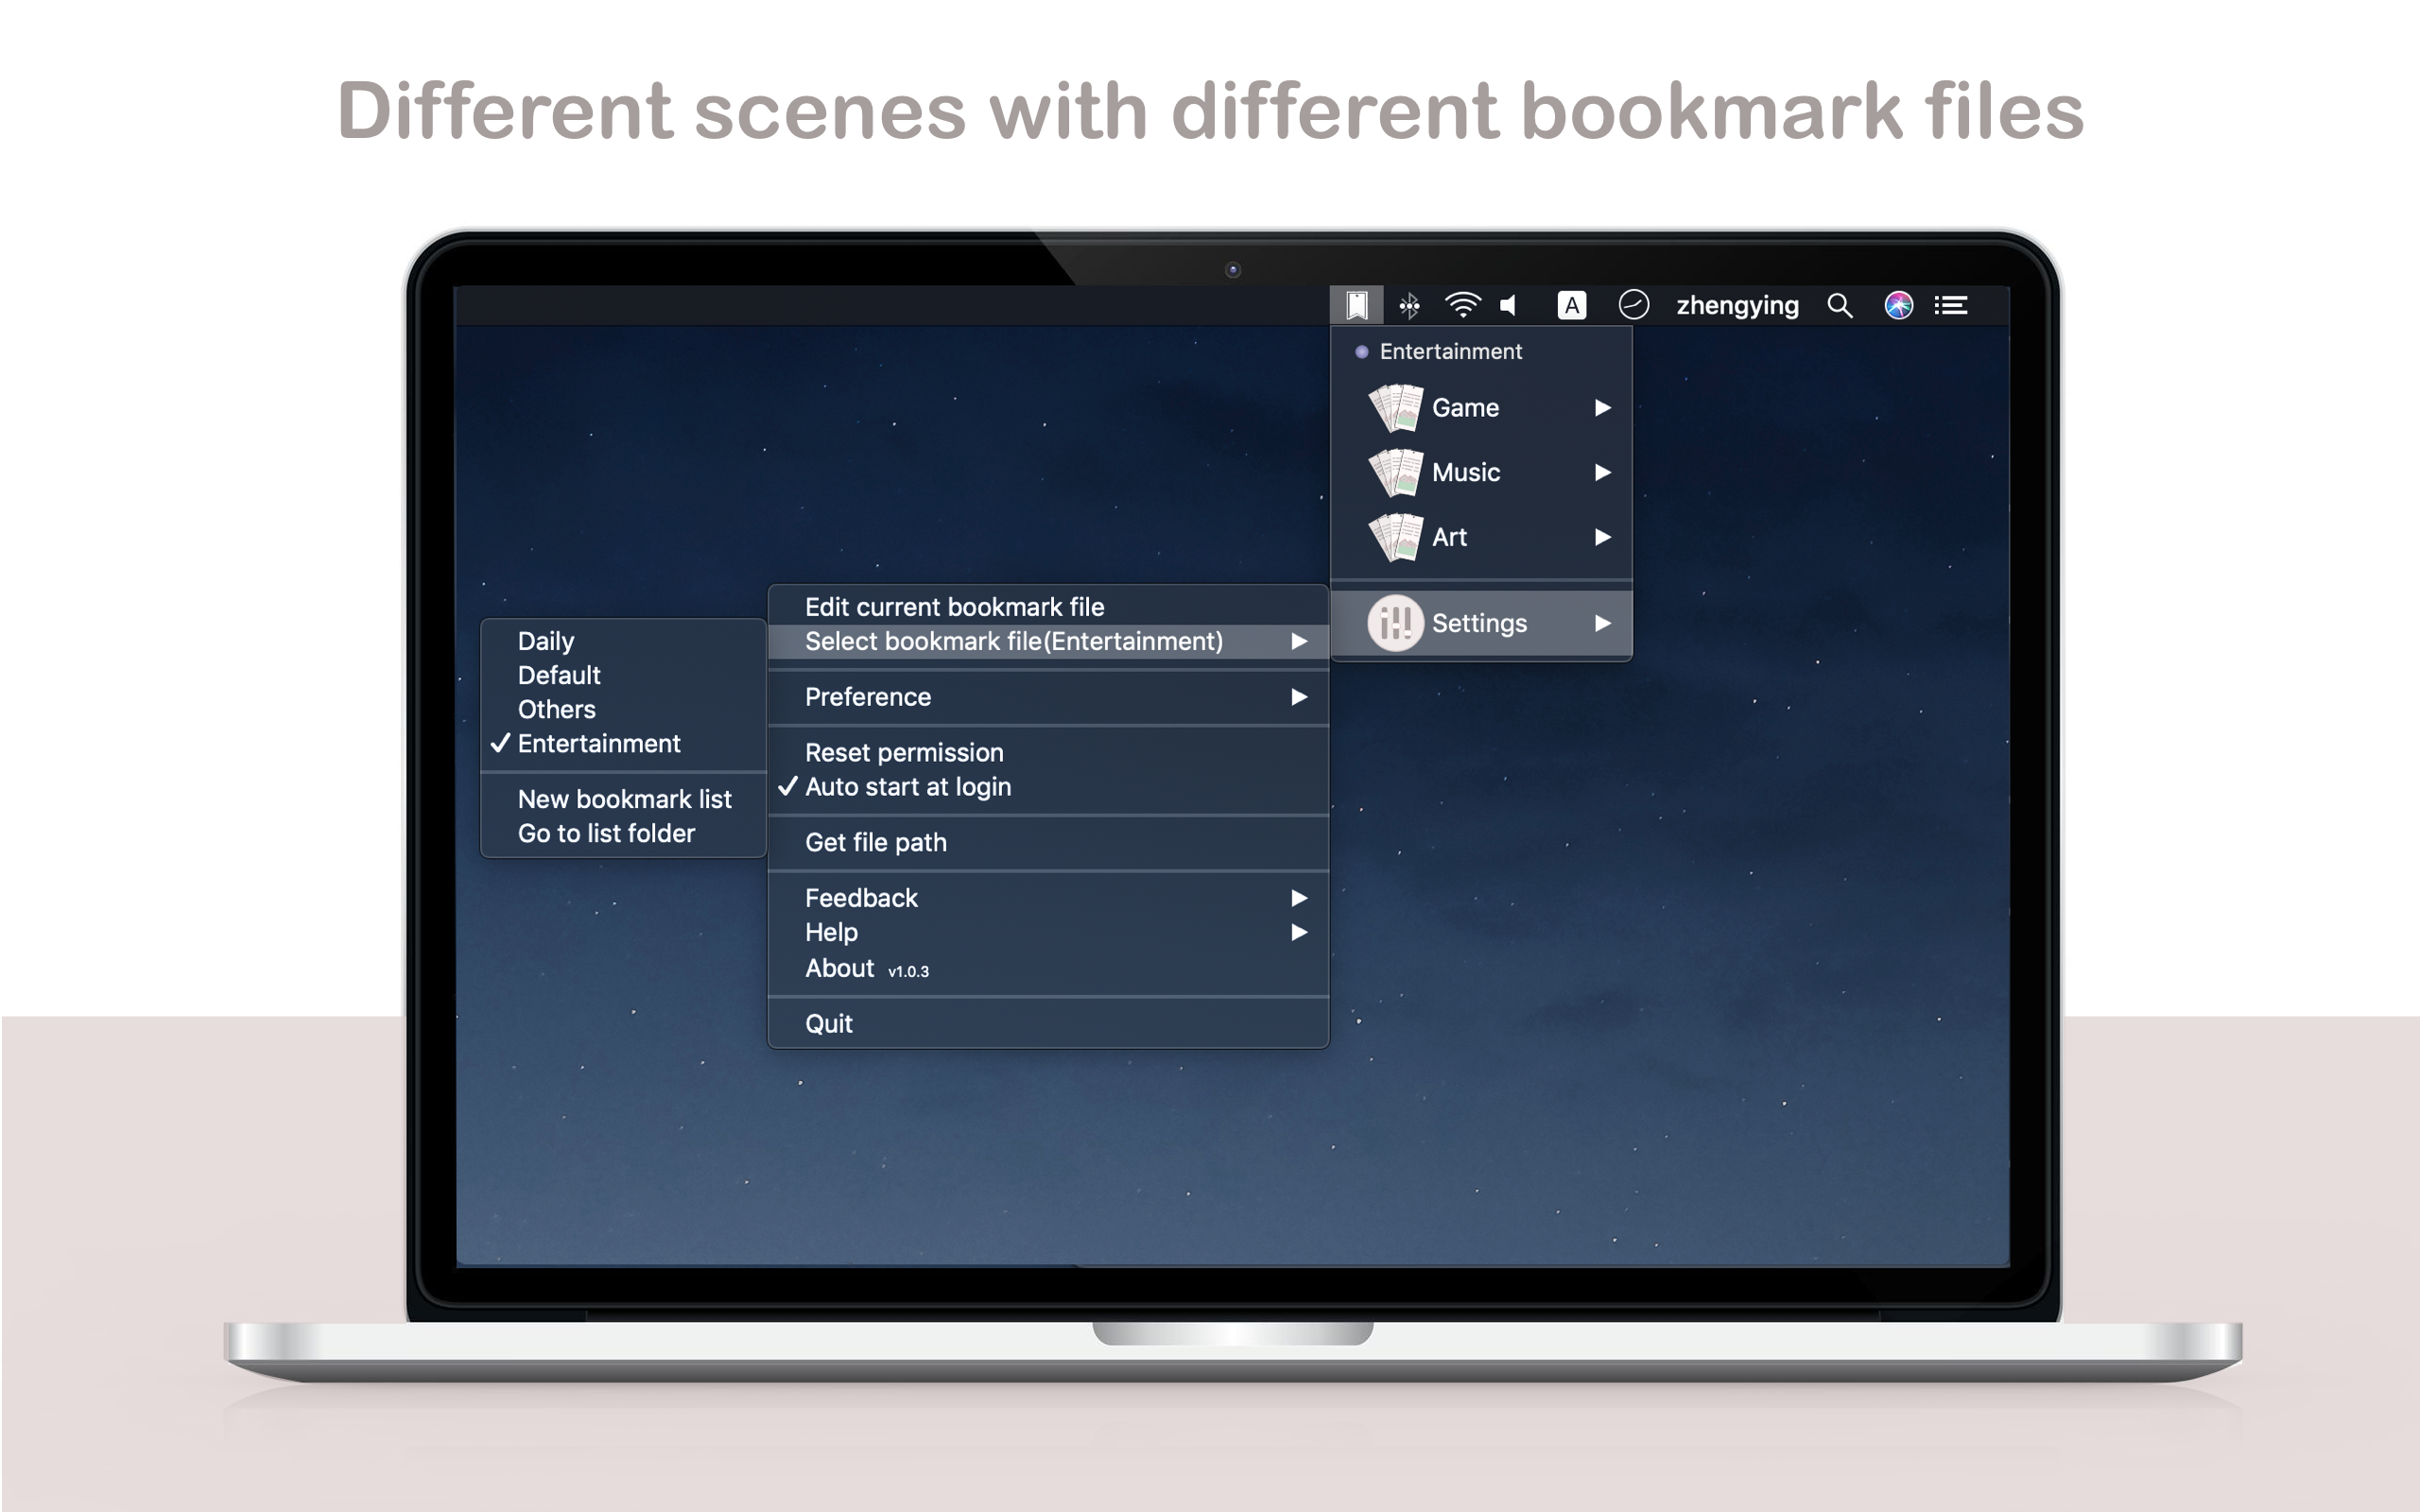Image resolution: width=2420 pixels, height=1512 pixels.
Task: Click the Settings sliders icon
Action: pos(1396,623)
